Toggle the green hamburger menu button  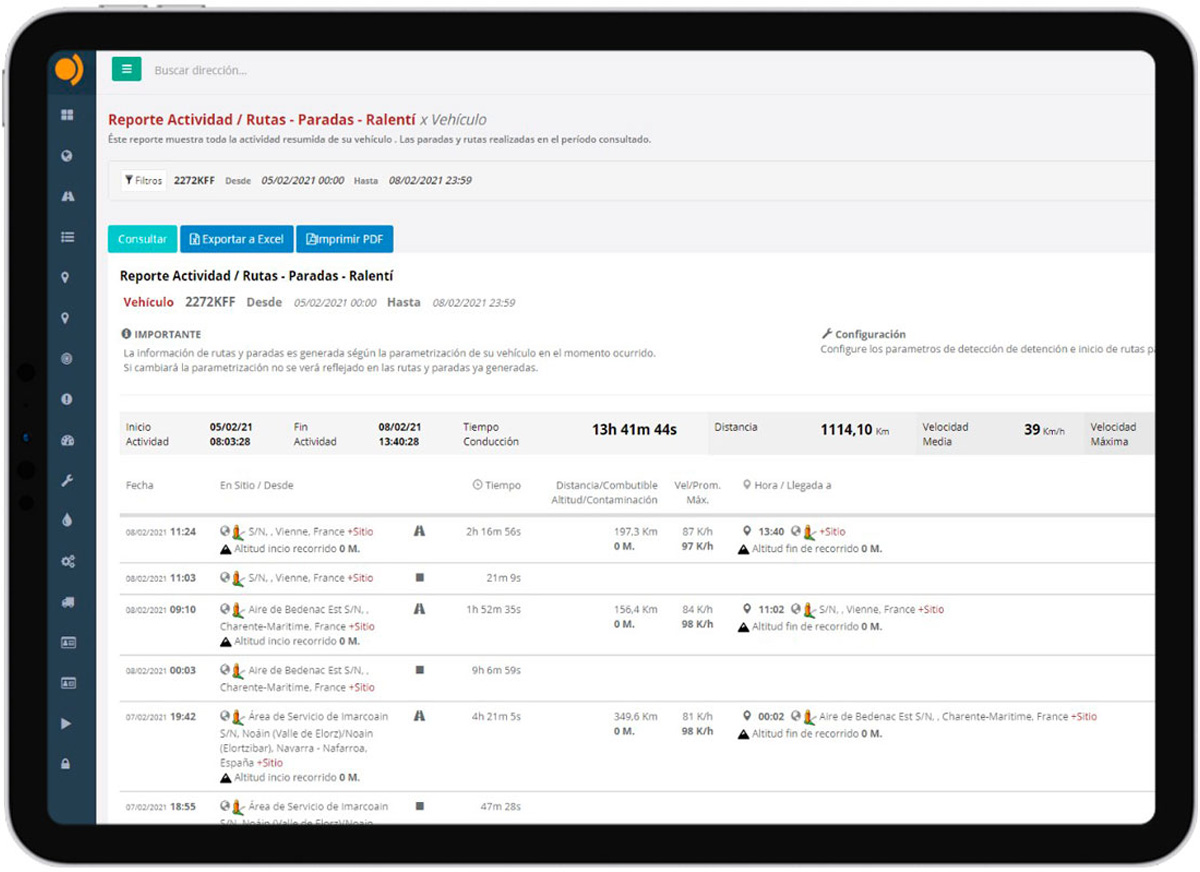click(126, 70)
